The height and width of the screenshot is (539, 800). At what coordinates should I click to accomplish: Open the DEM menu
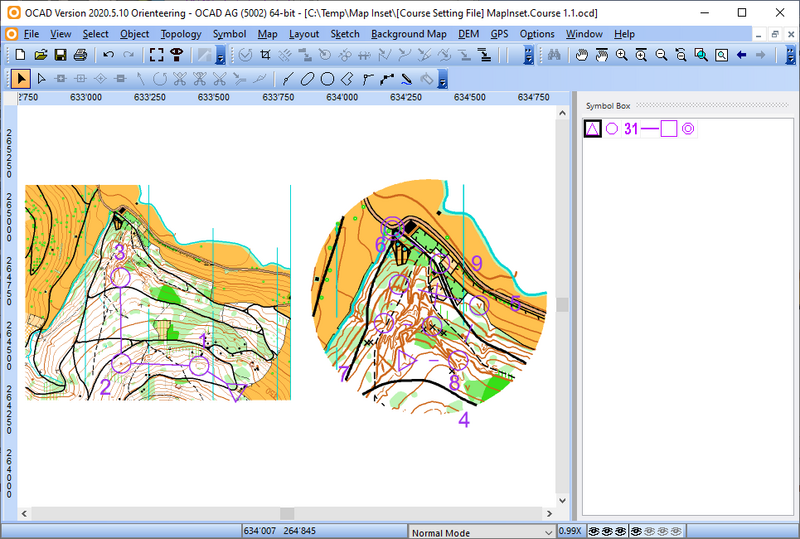pos(468,34)
